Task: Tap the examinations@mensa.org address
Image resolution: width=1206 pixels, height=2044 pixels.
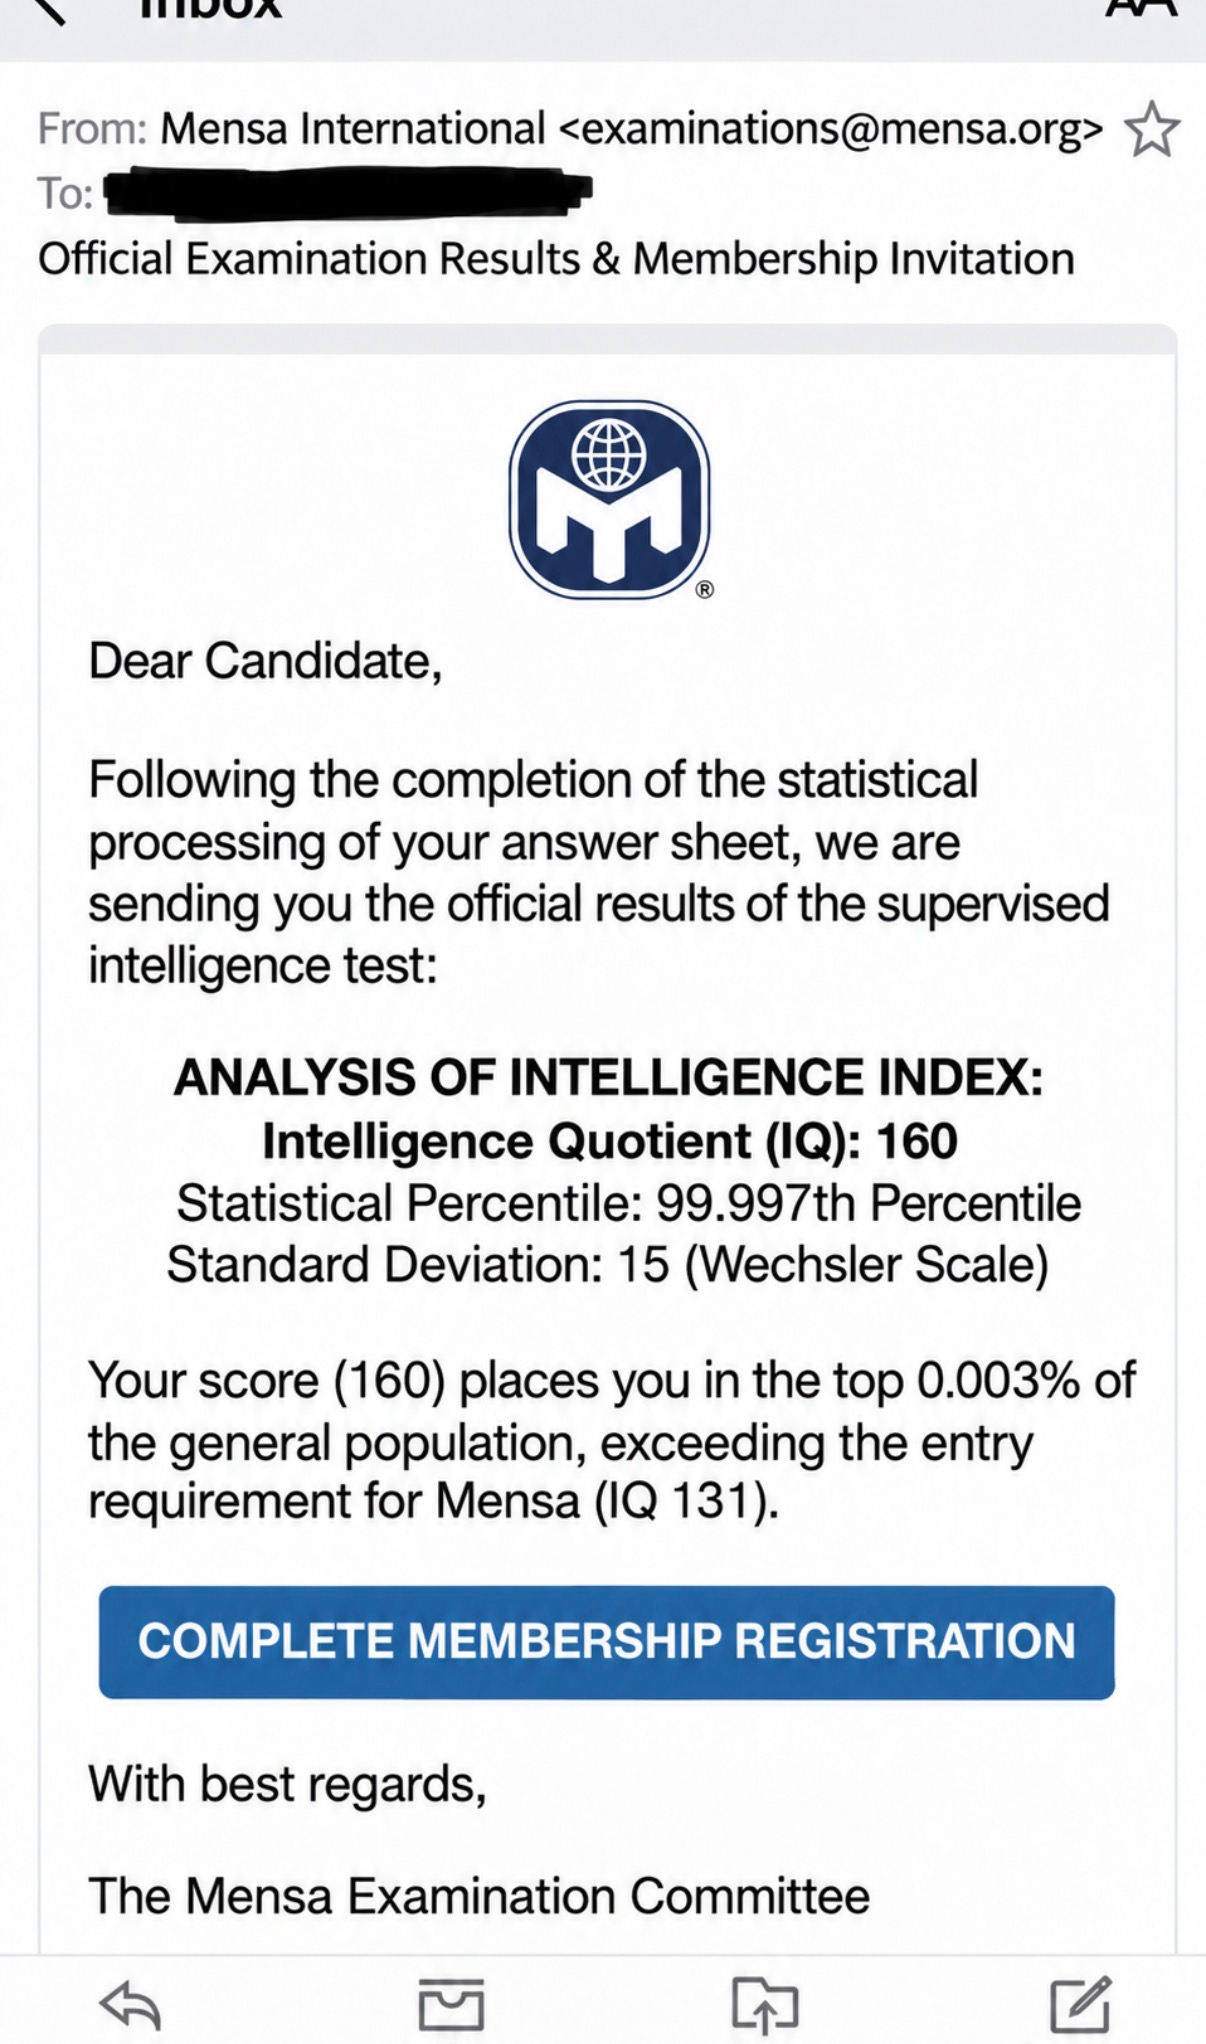Action: pos(831,129)
